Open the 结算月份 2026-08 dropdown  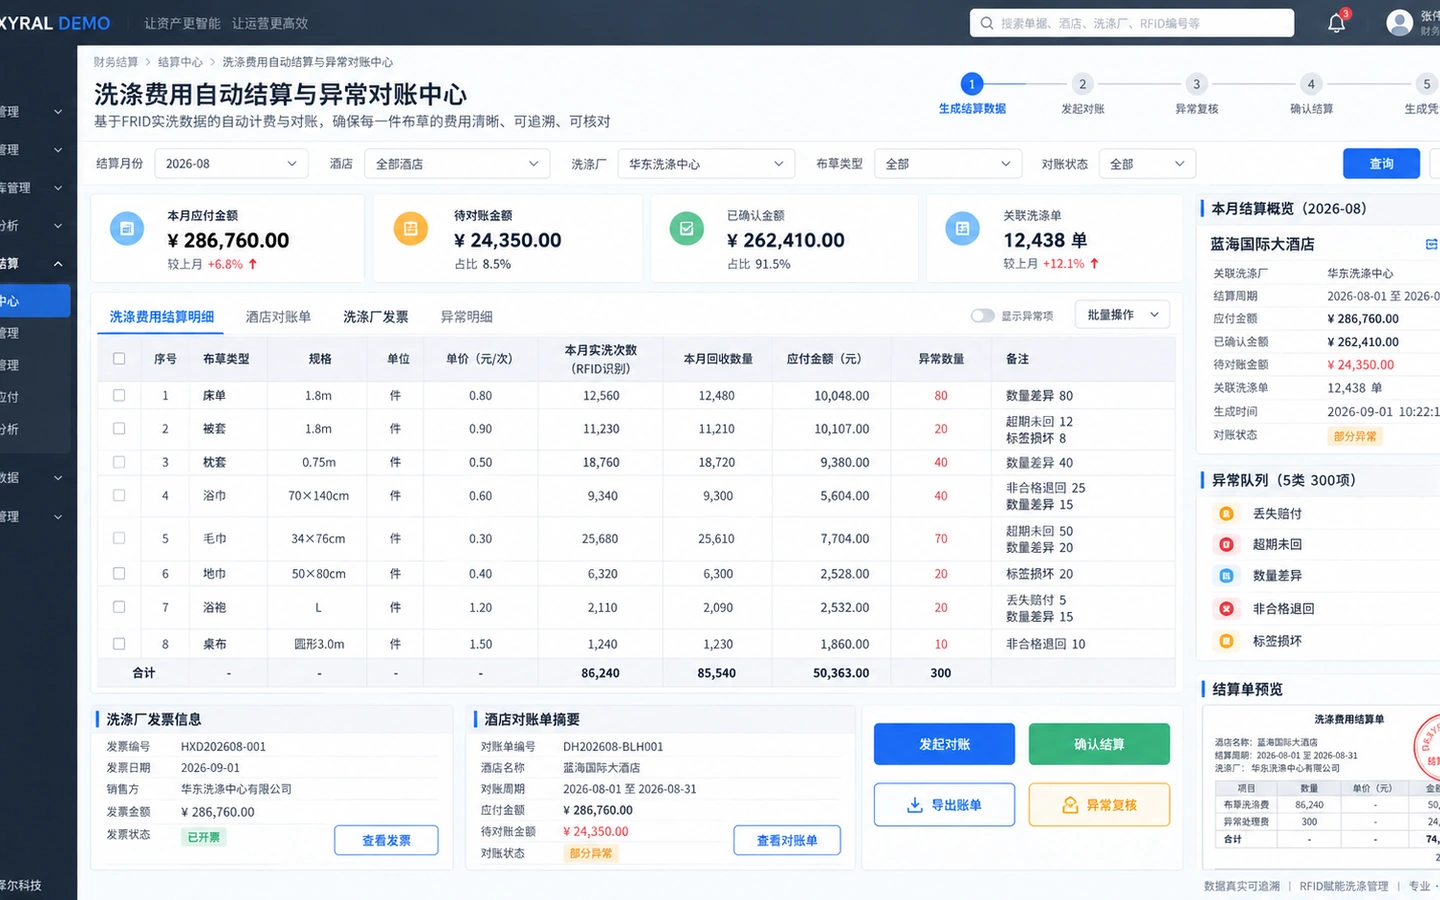pos(231,164)
